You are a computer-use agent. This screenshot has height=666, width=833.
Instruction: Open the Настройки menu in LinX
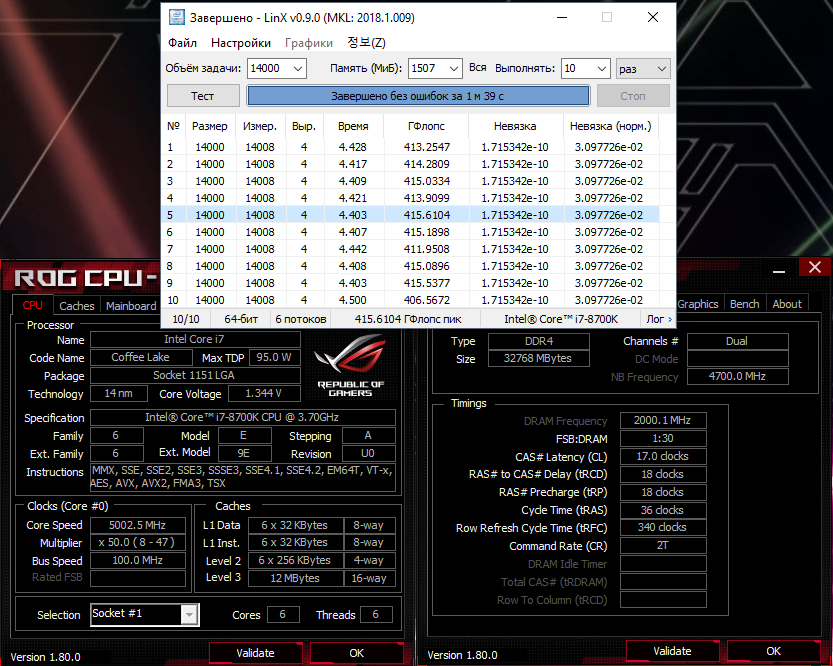click(x=241, y=43)
